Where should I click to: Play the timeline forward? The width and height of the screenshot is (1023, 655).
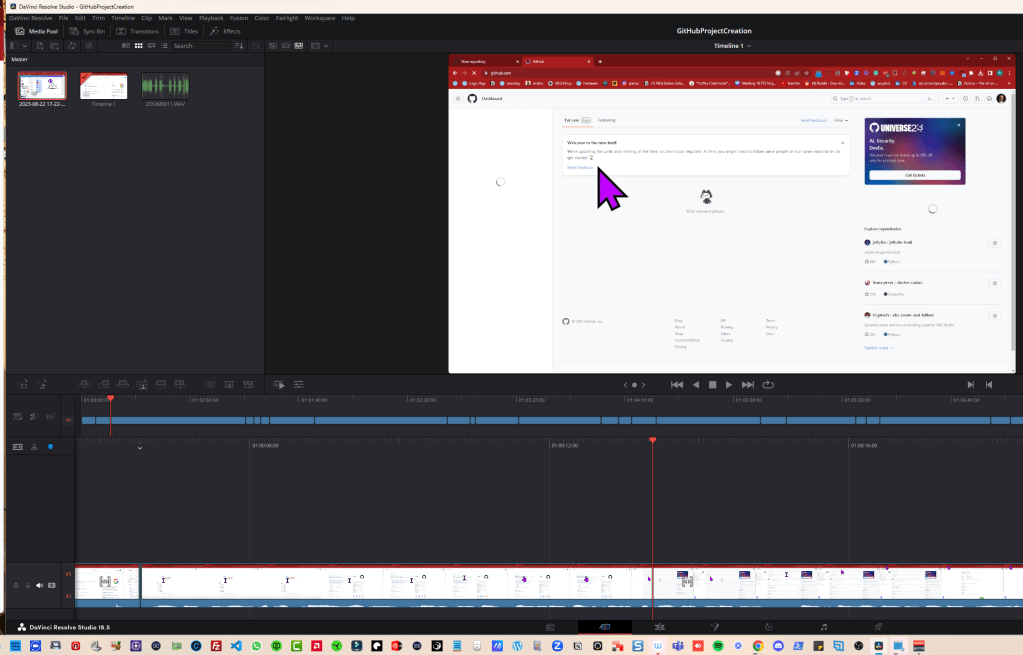729,385
